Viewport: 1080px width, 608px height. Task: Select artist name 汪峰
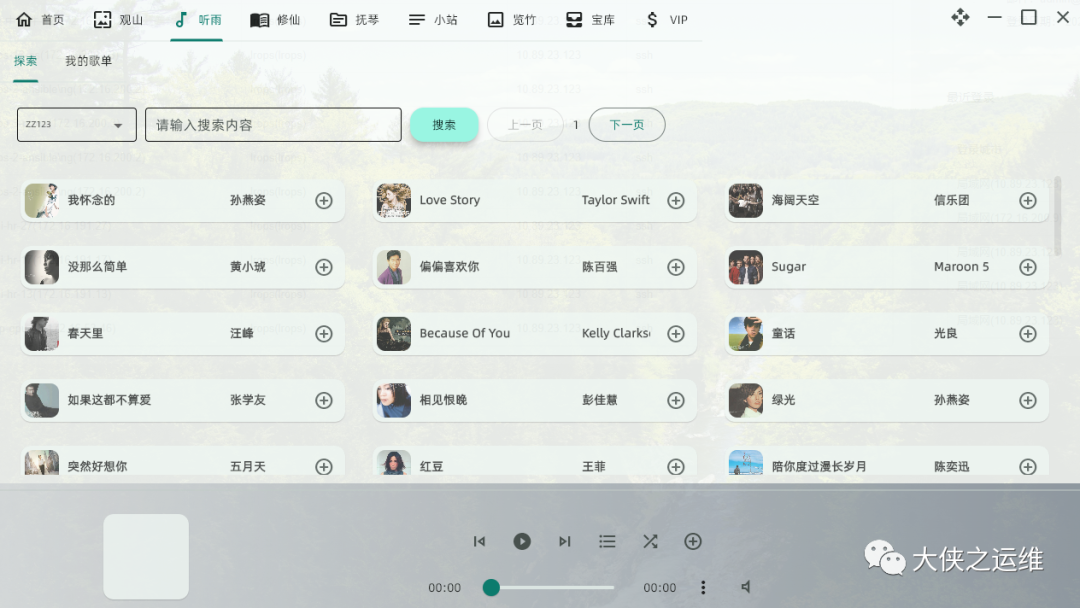tap(242, 333)
